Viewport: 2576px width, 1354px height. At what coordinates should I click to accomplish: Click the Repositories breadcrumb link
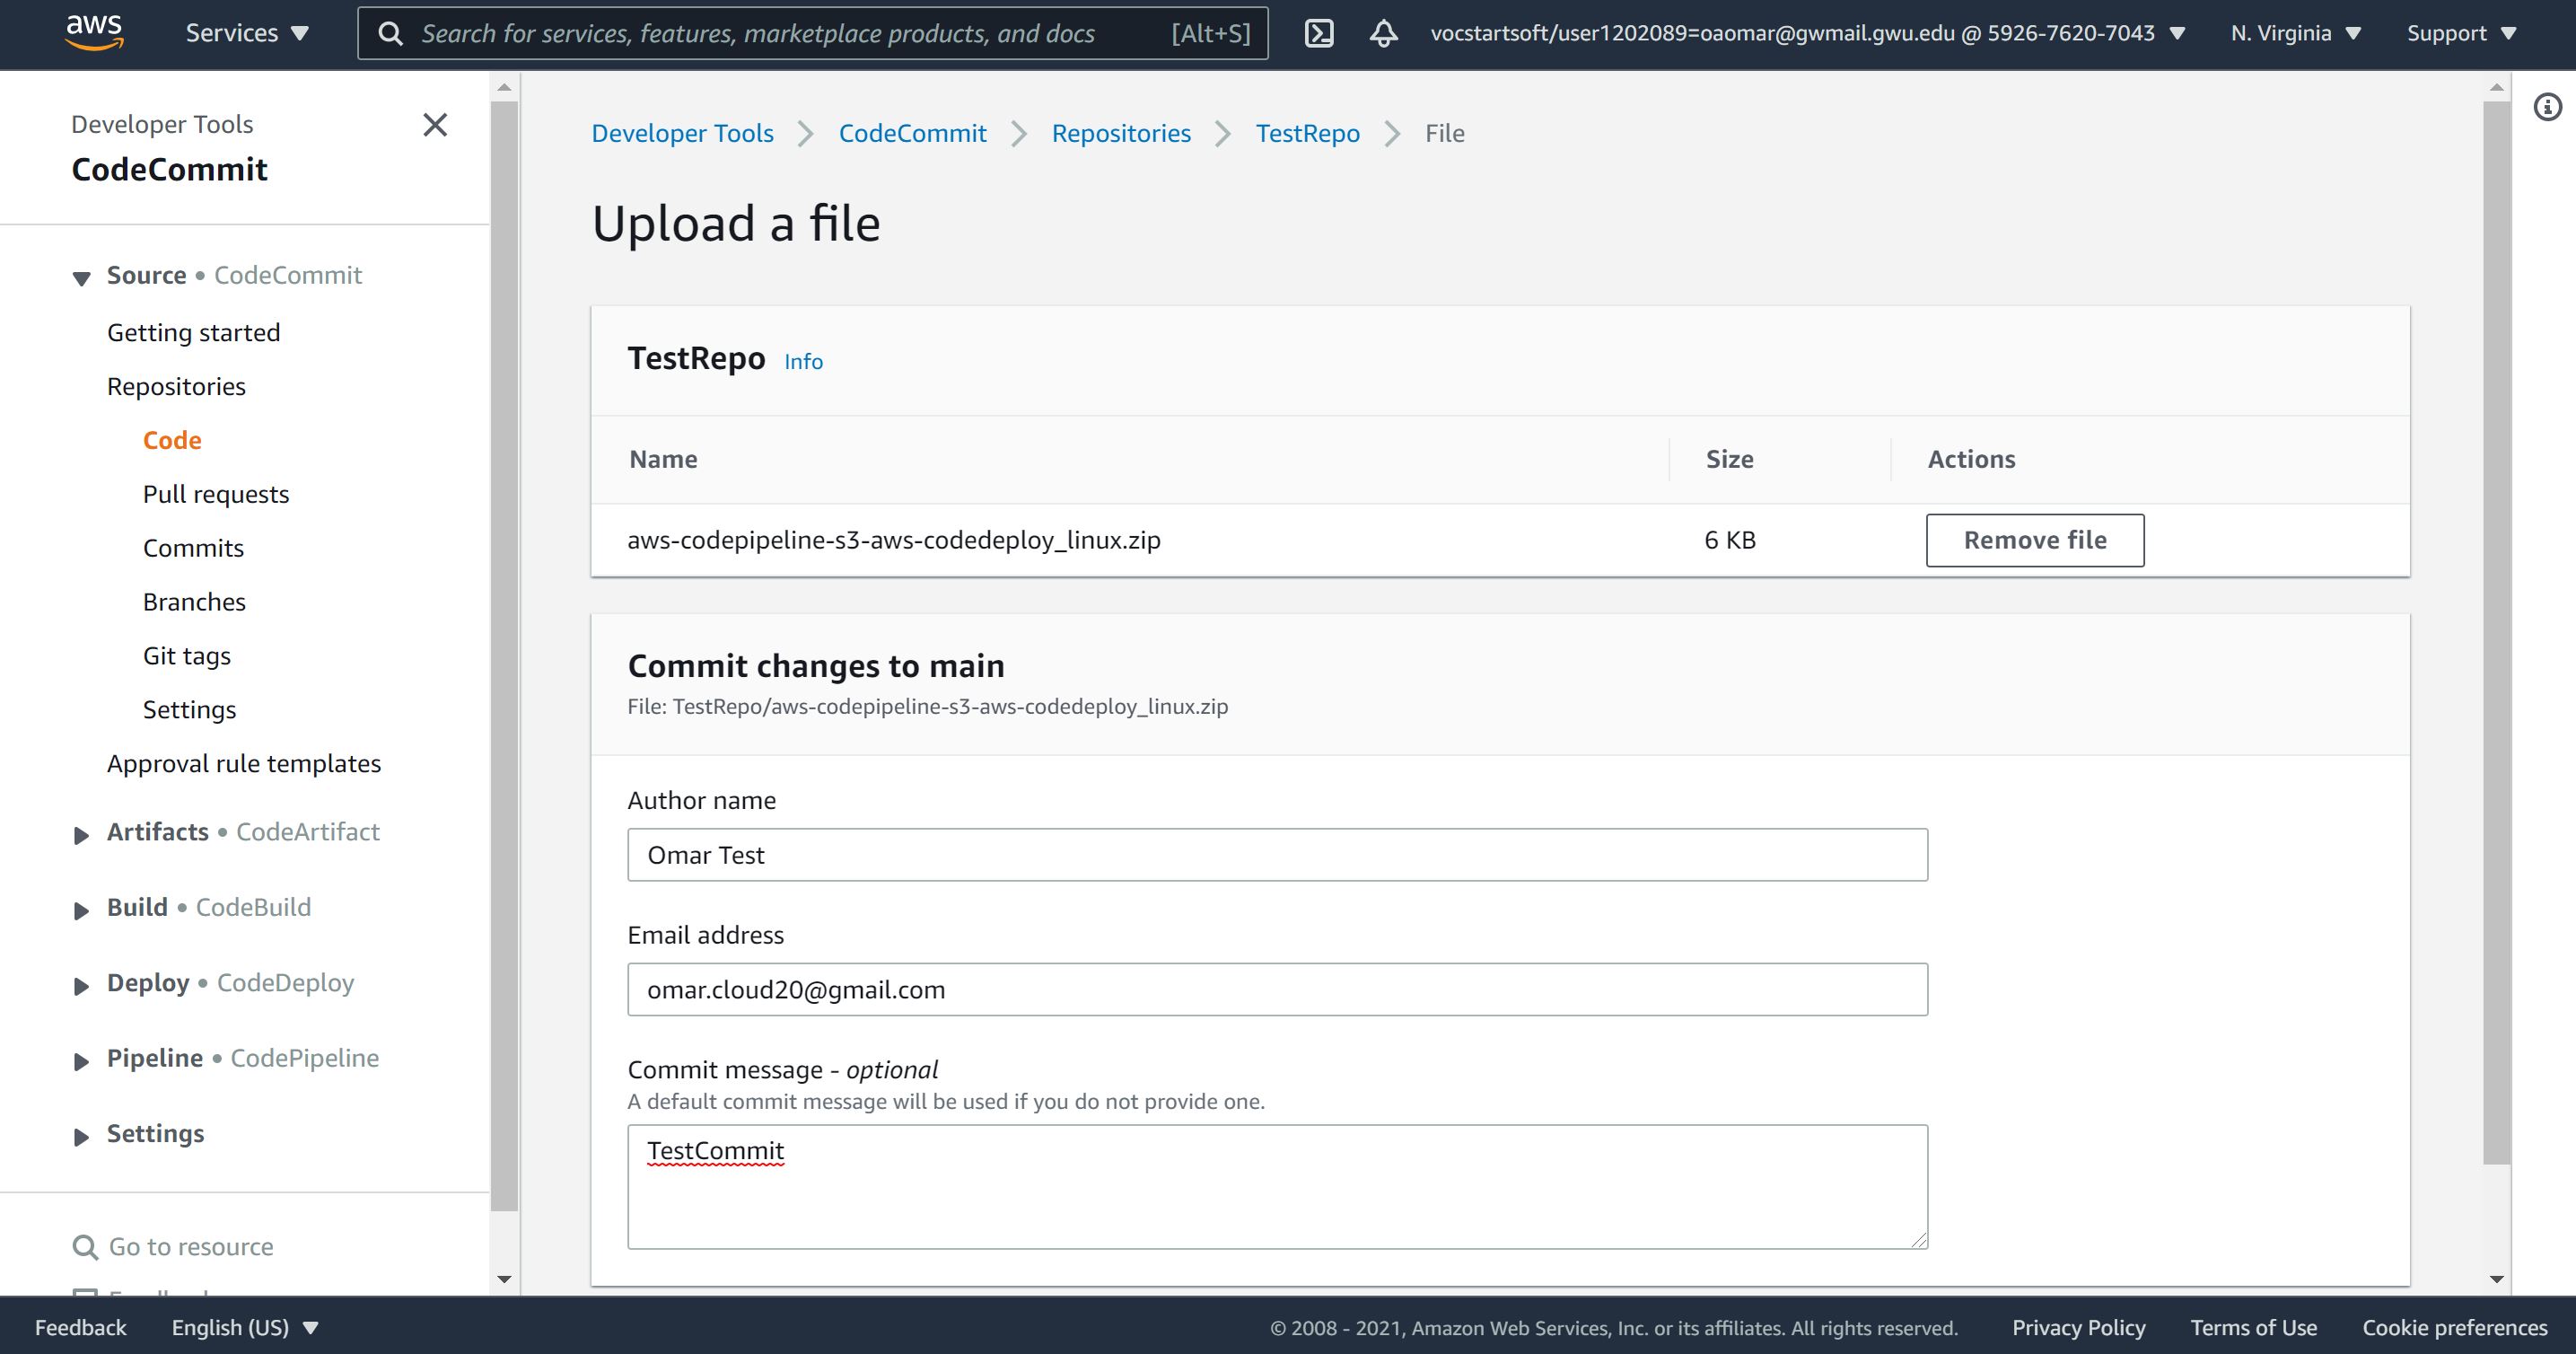[1121, 133]
